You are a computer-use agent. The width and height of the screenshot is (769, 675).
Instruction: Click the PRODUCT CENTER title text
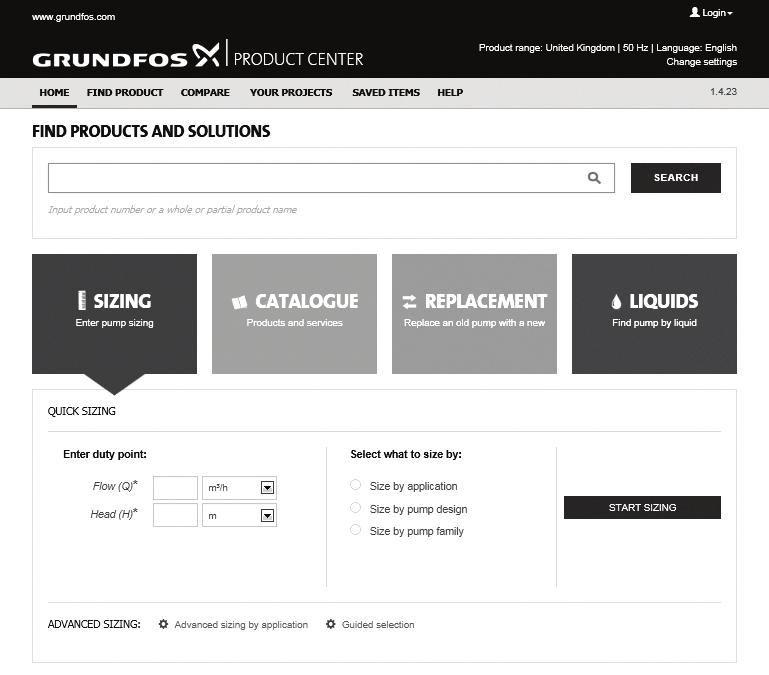click(x=298, y=59)
